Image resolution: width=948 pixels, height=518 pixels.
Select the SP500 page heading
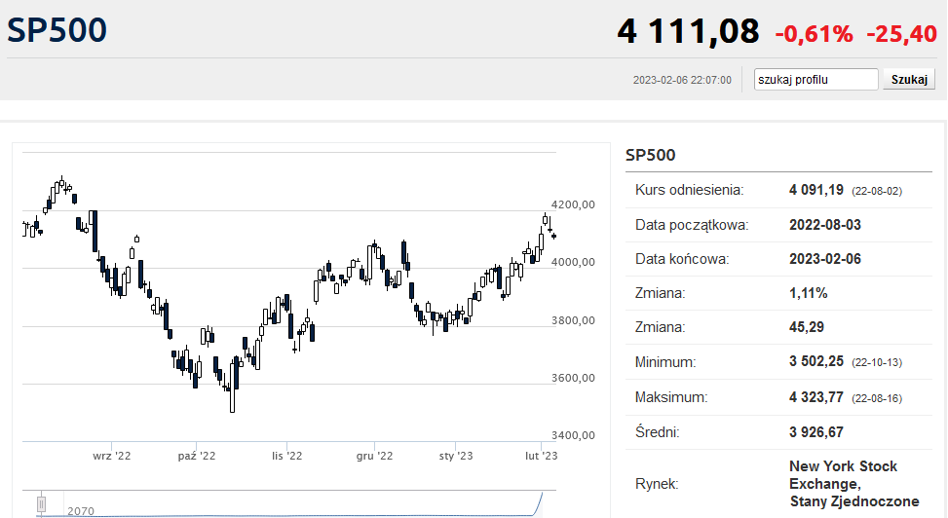57,30
